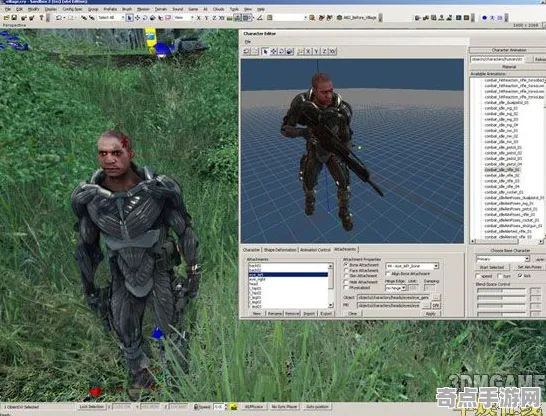
Task: Open the Tools menu
Action: click(x=234, y=9)
